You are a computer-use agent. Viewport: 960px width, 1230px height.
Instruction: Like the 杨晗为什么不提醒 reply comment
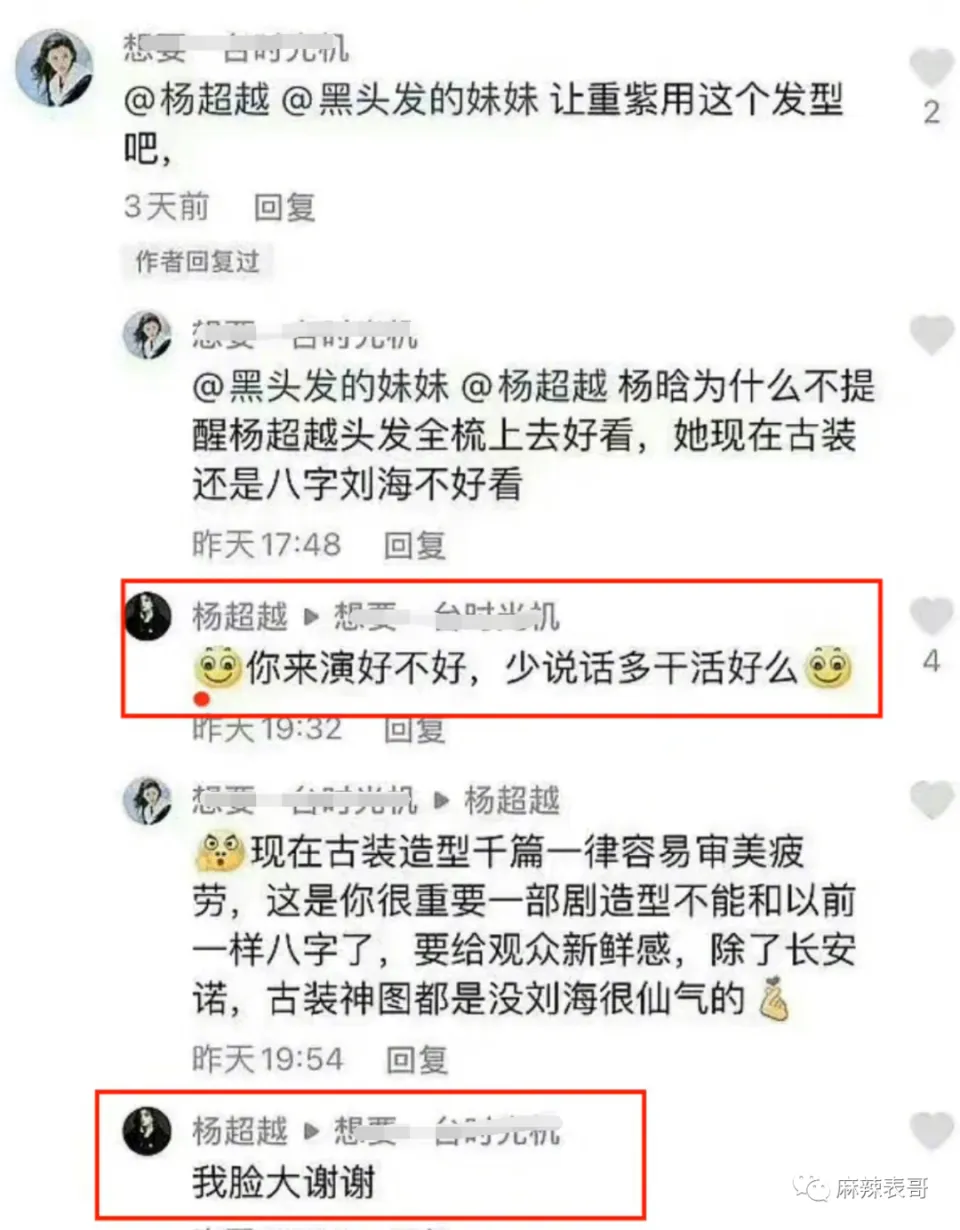[x=932, y=334]
